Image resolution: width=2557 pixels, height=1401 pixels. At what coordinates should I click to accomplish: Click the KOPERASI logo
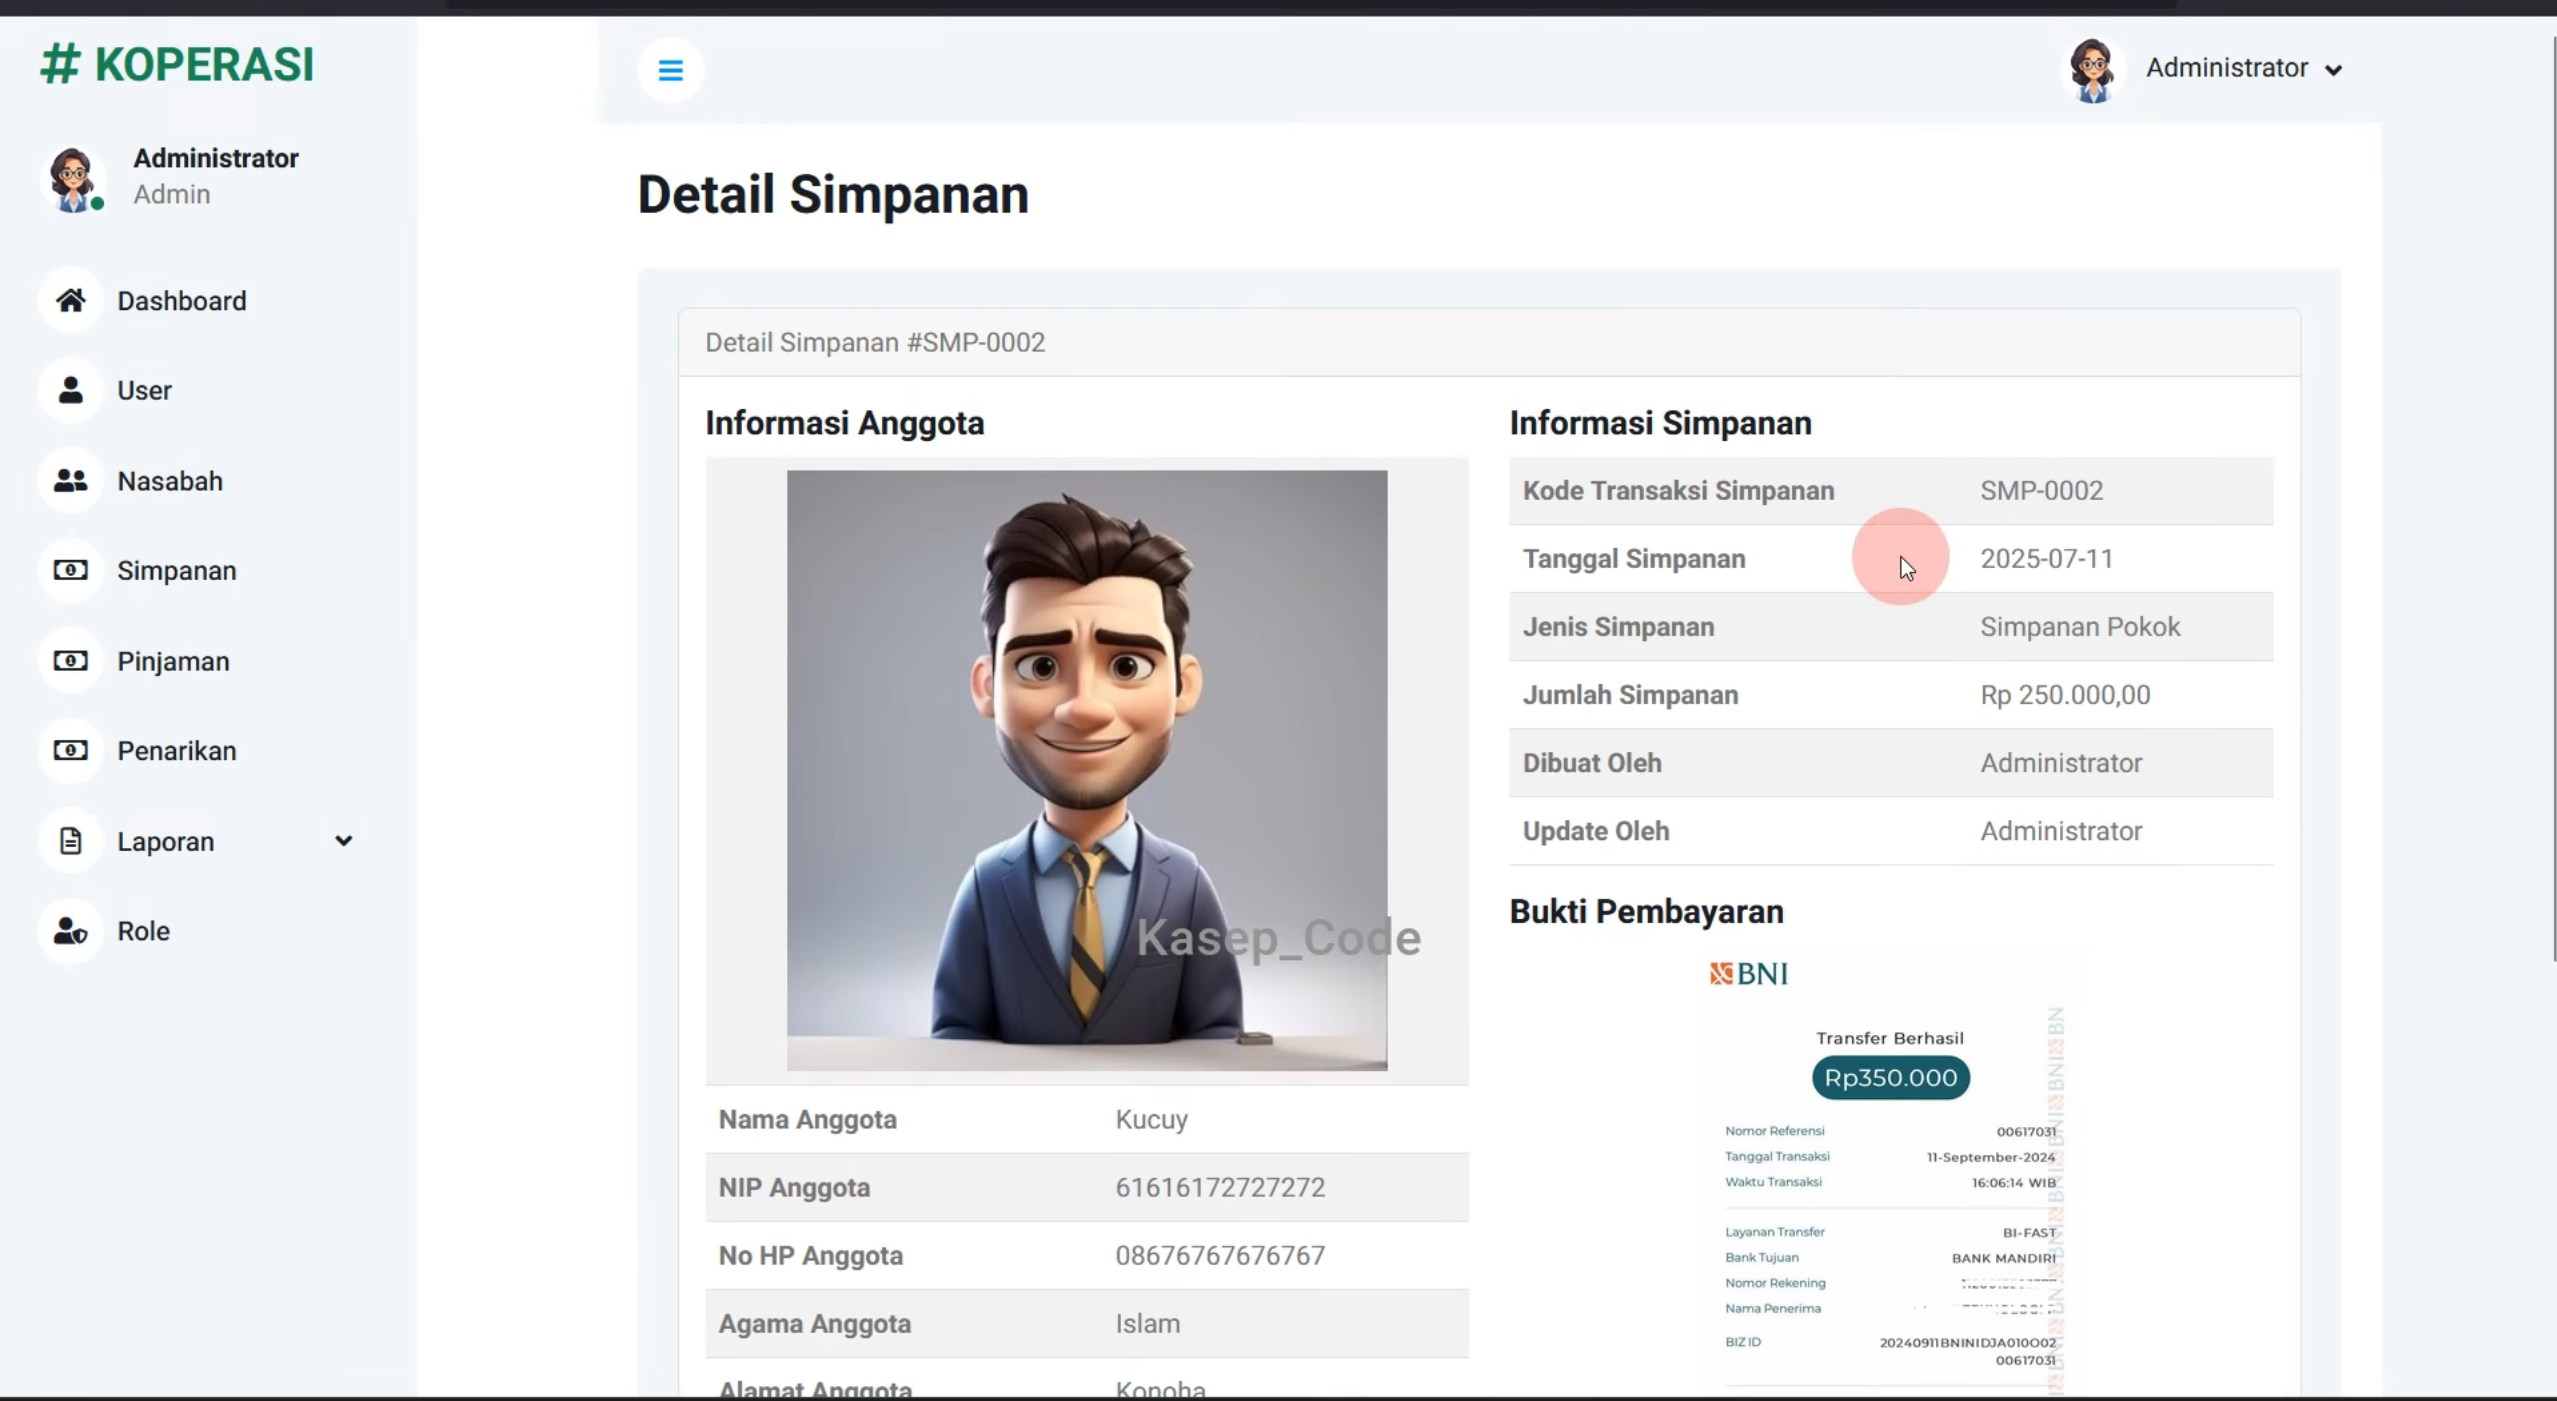click(177, 64)
